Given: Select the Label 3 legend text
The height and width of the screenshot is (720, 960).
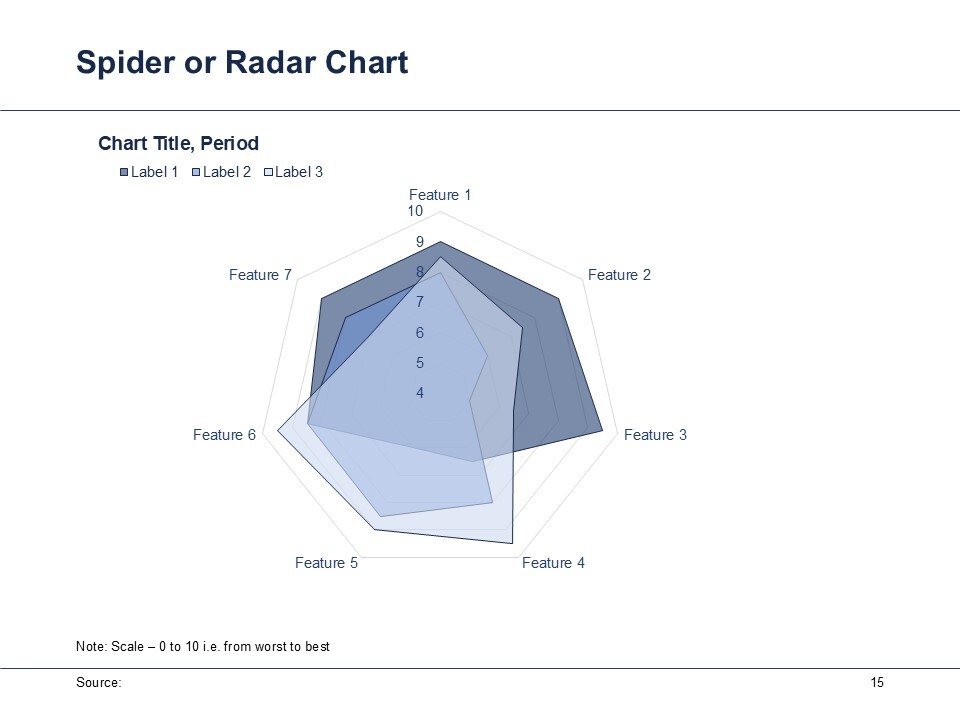Looking at the screenshot, I should (x=299, y=172).
